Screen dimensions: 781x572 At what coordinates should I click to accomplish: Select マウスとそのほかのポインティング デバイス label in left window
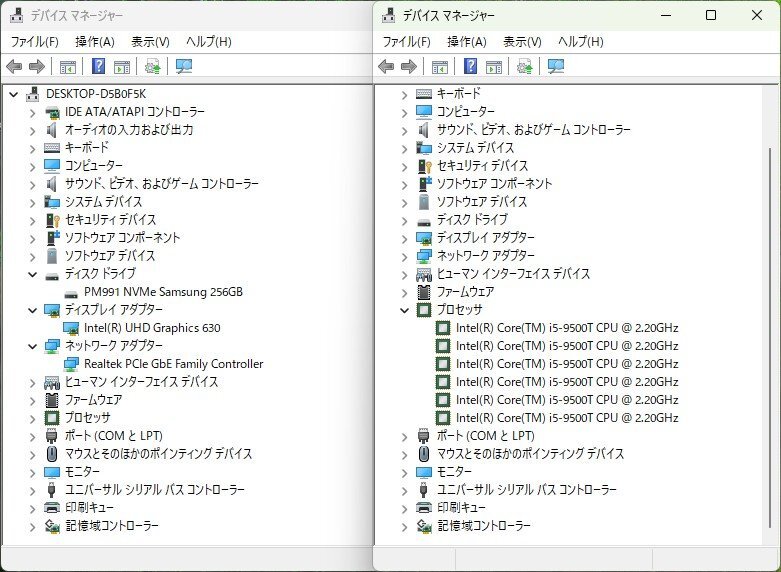point(158,454)
